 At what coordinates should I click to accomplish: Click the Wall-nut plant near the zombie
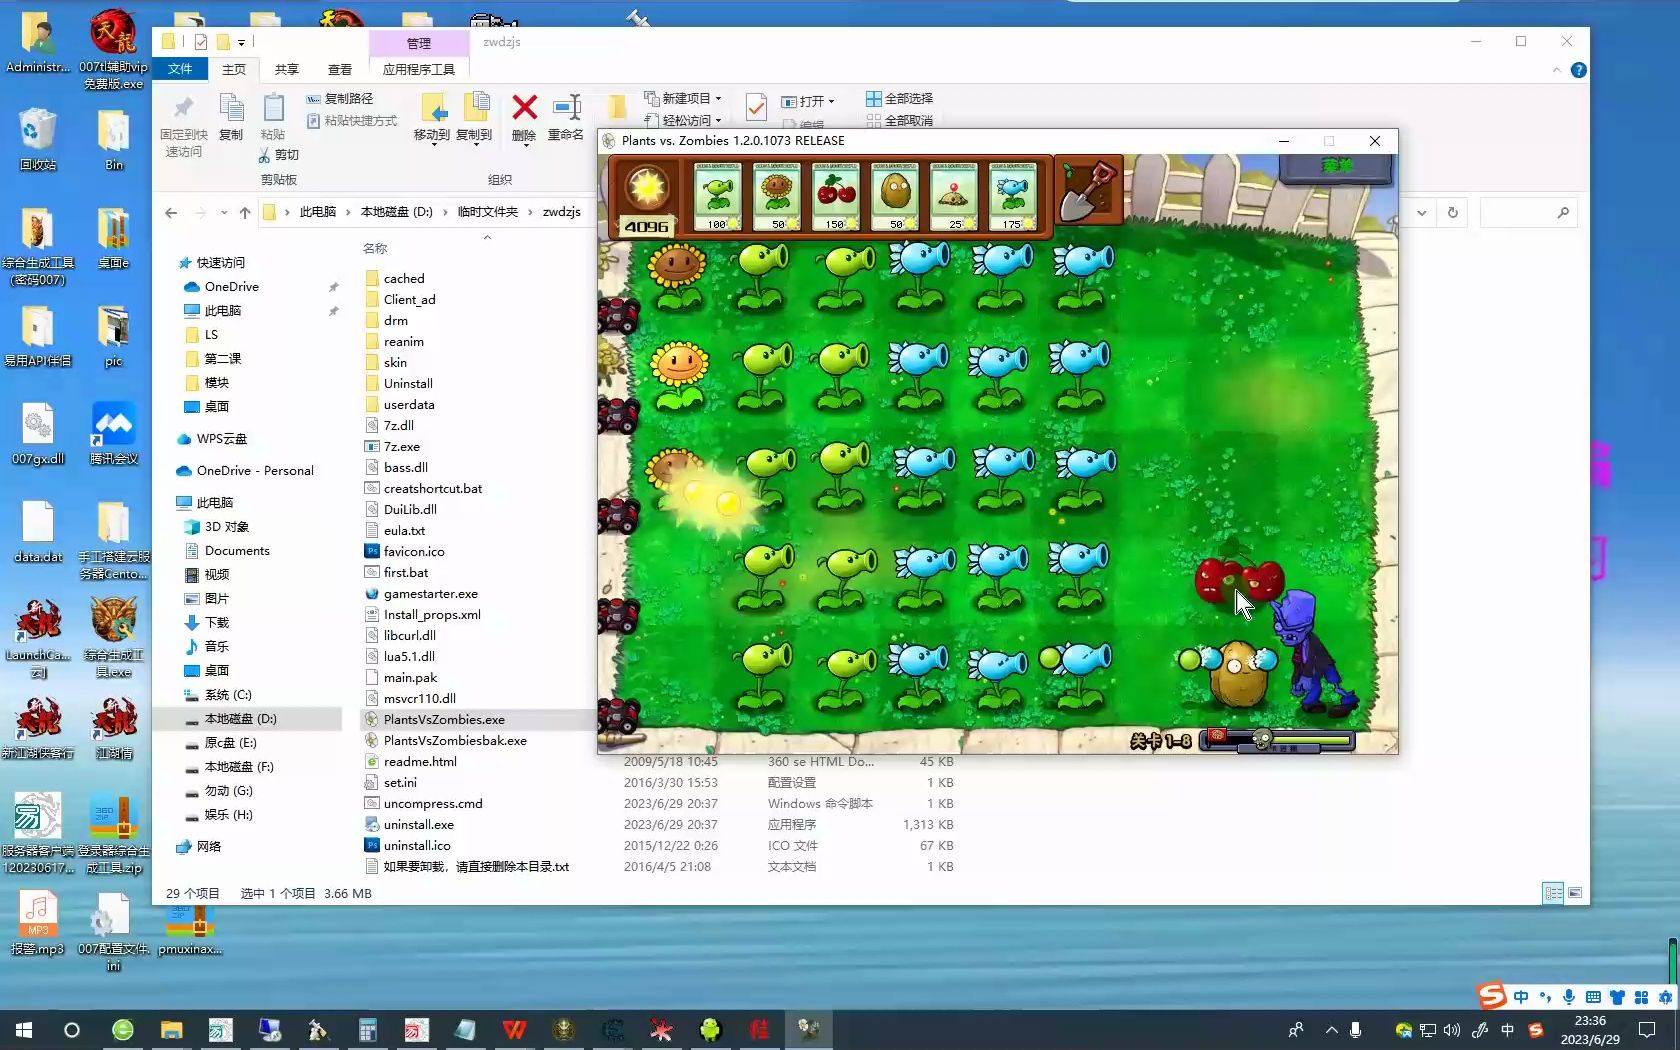[1238, 673]
